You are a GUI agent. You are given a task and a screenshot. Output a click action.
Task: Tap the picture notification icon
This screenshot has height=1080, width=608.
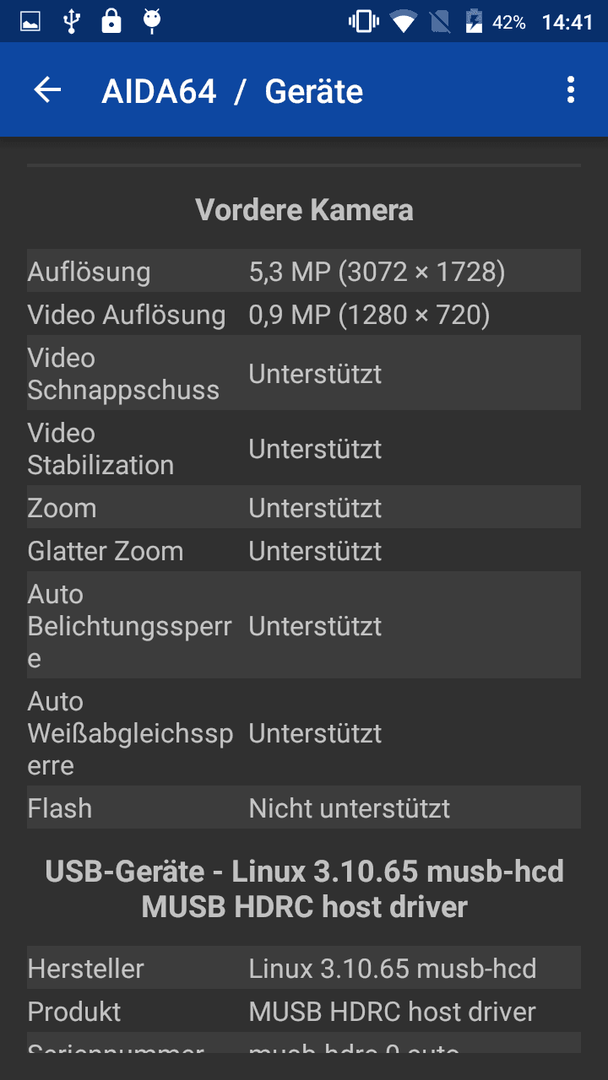pos(30,22)
